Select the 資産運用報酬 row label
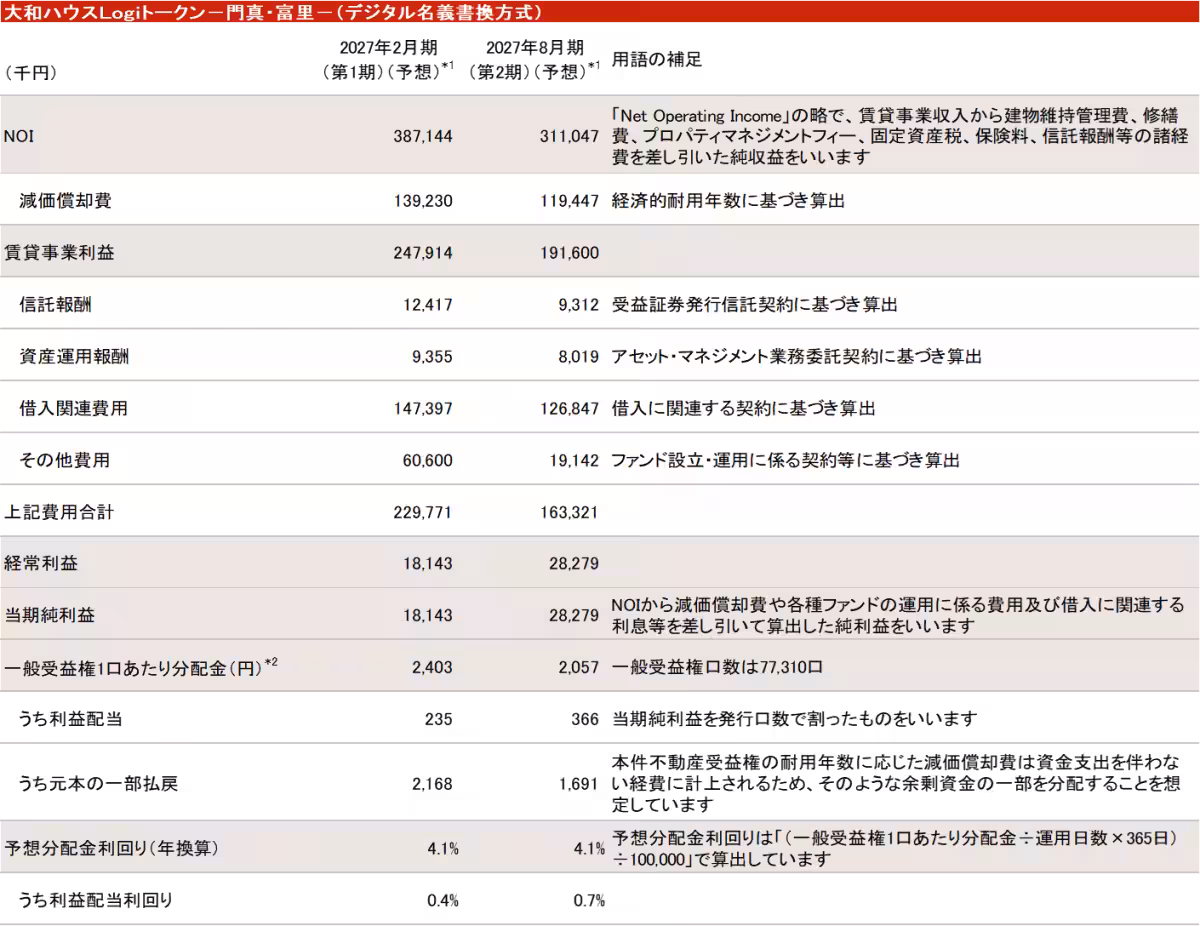The image size is (1200, 926). click(x=74, y=357)
